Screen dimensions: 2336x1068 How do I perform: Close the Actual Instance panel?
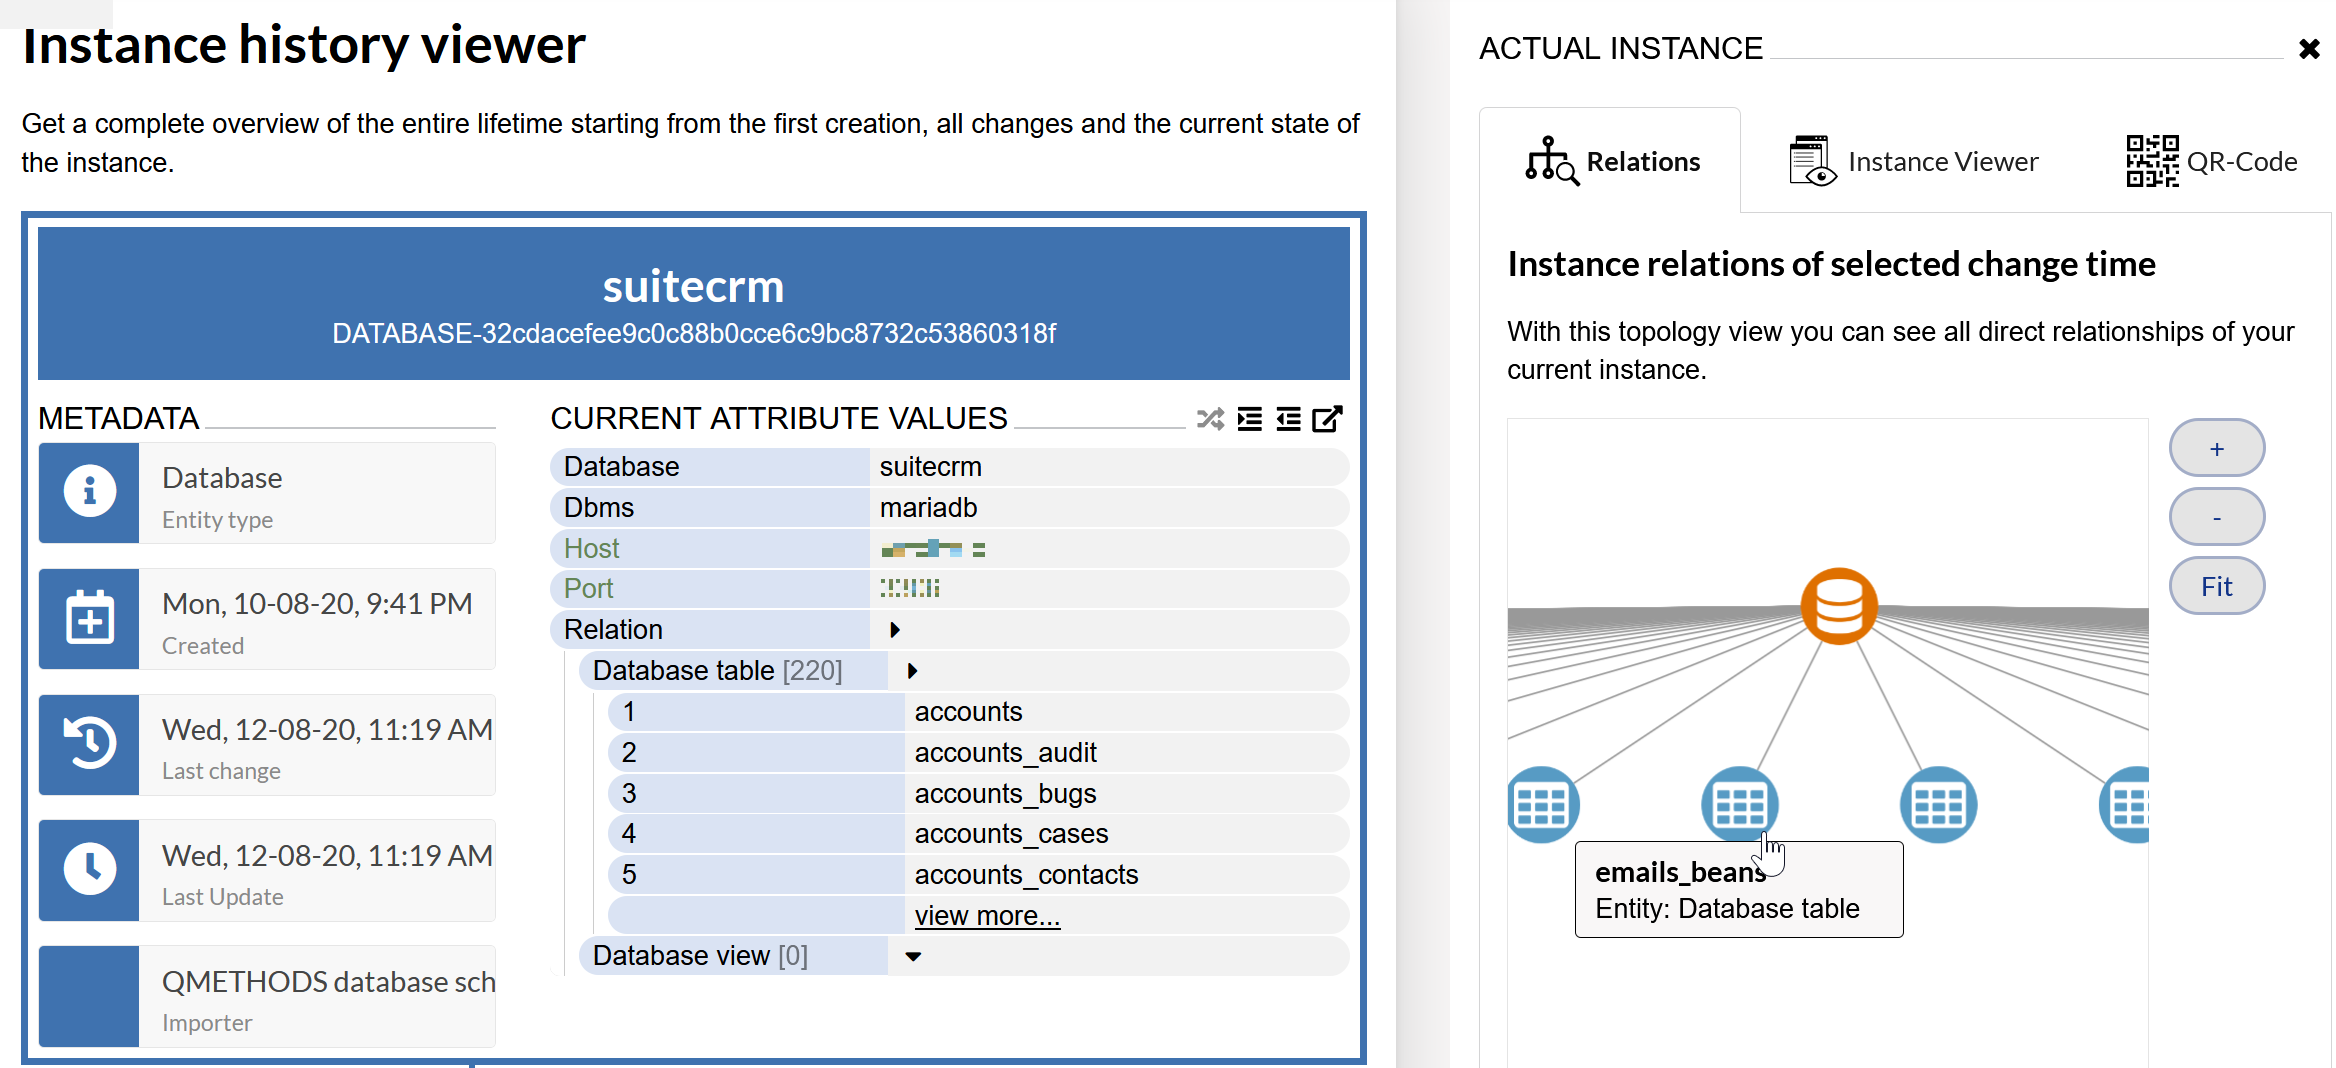[x=2309, y=48]
